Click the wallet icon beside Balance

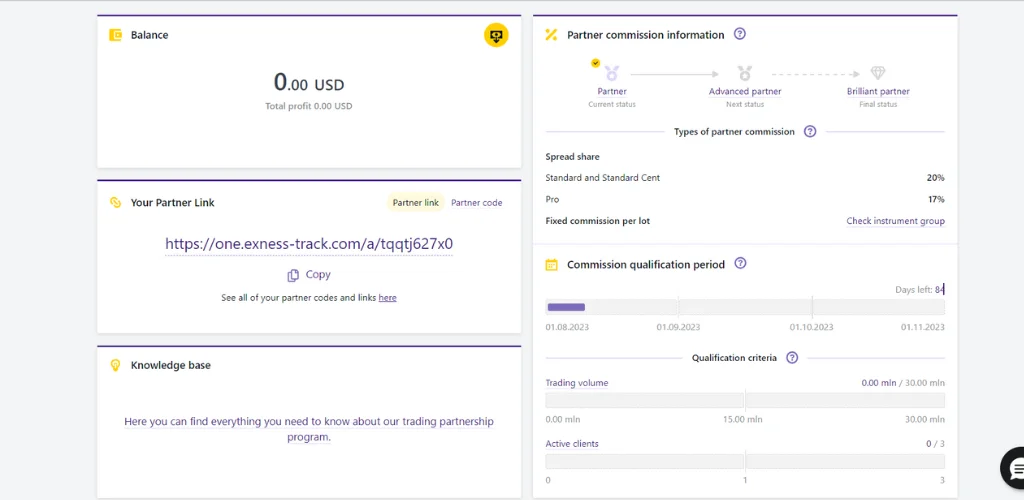pyautogui.click(x=115, y=35)
